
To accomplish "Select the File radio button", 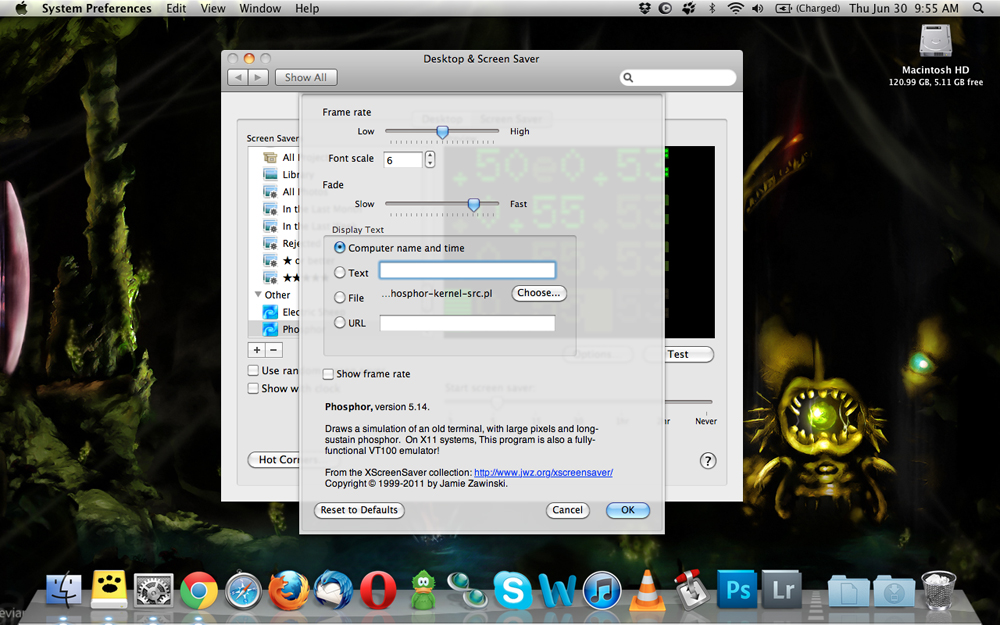I will click(340, 297).
